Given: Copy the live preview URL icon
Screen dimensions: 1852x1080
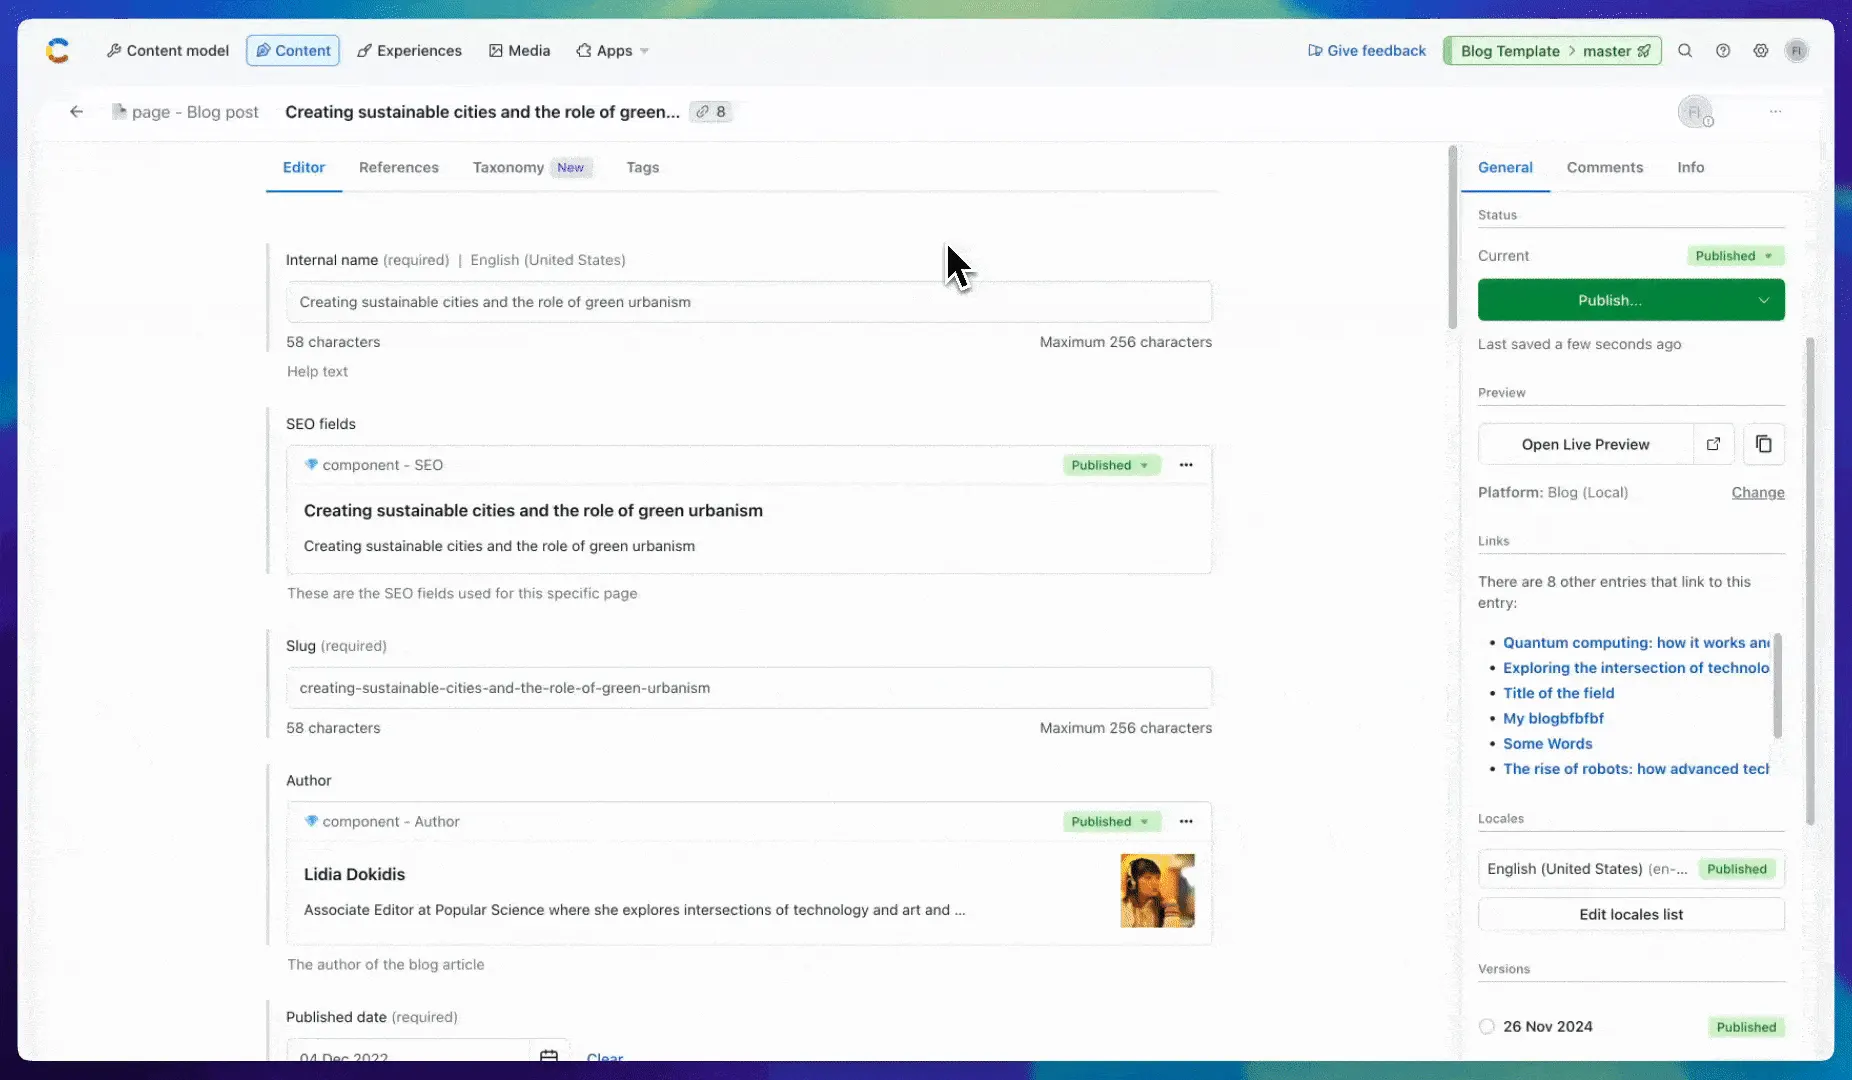Looking at the screenshot, I should point(1764,444).
